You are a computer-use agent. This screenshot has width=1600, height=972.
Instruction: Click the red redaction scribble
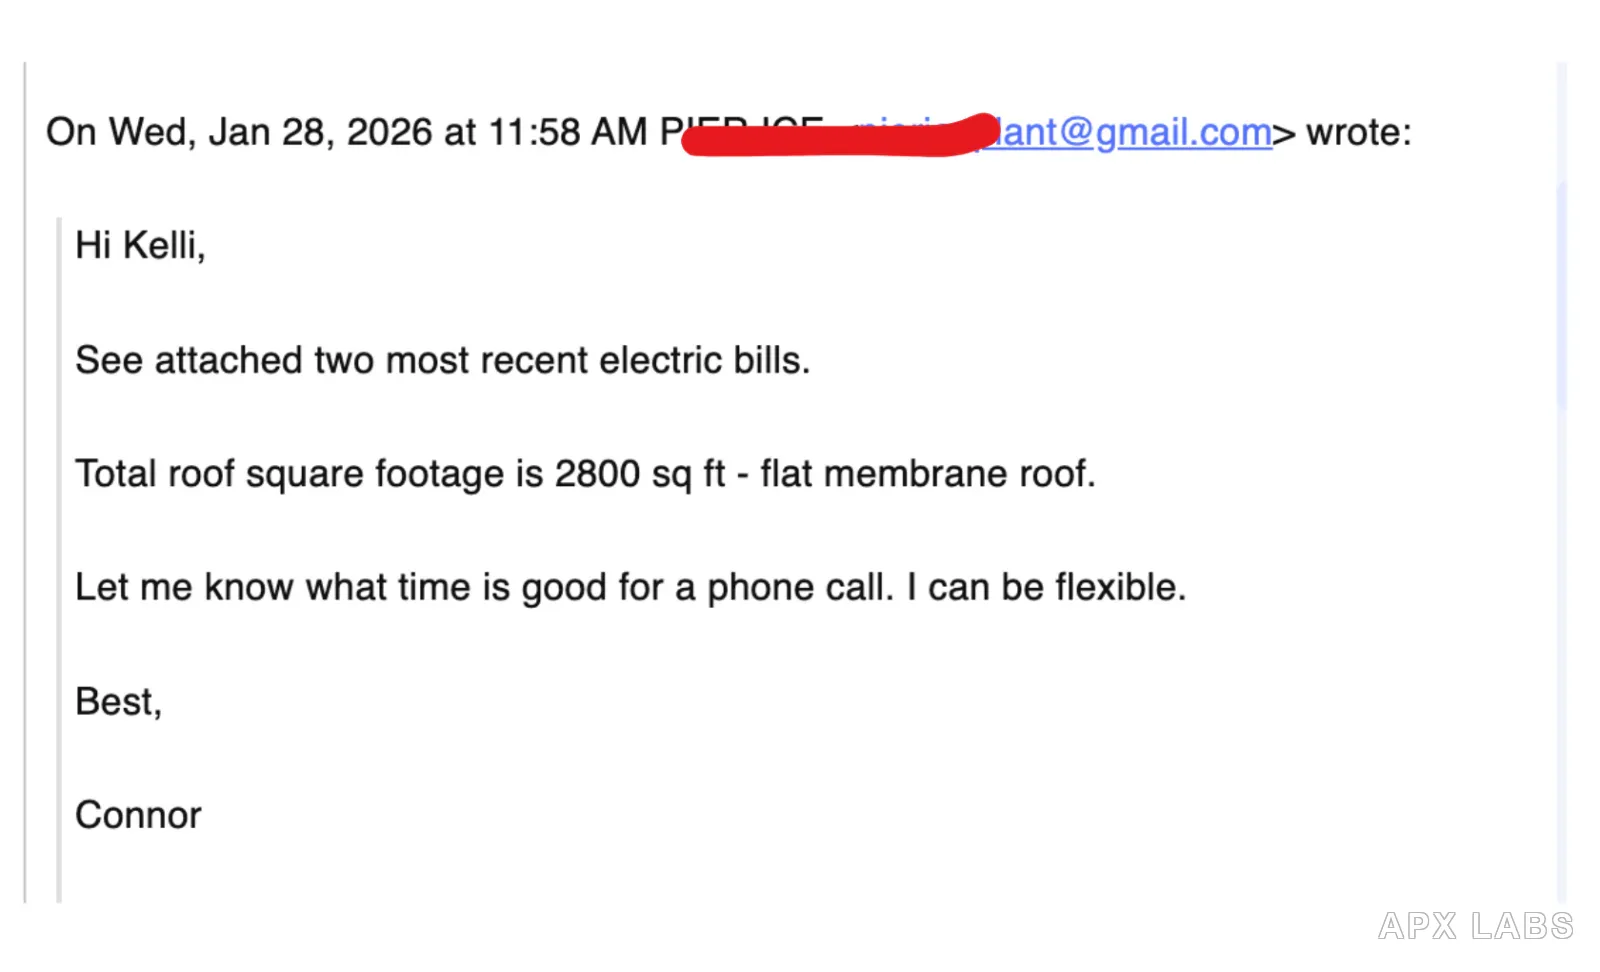pyautogui.click(x=840, y=136)
